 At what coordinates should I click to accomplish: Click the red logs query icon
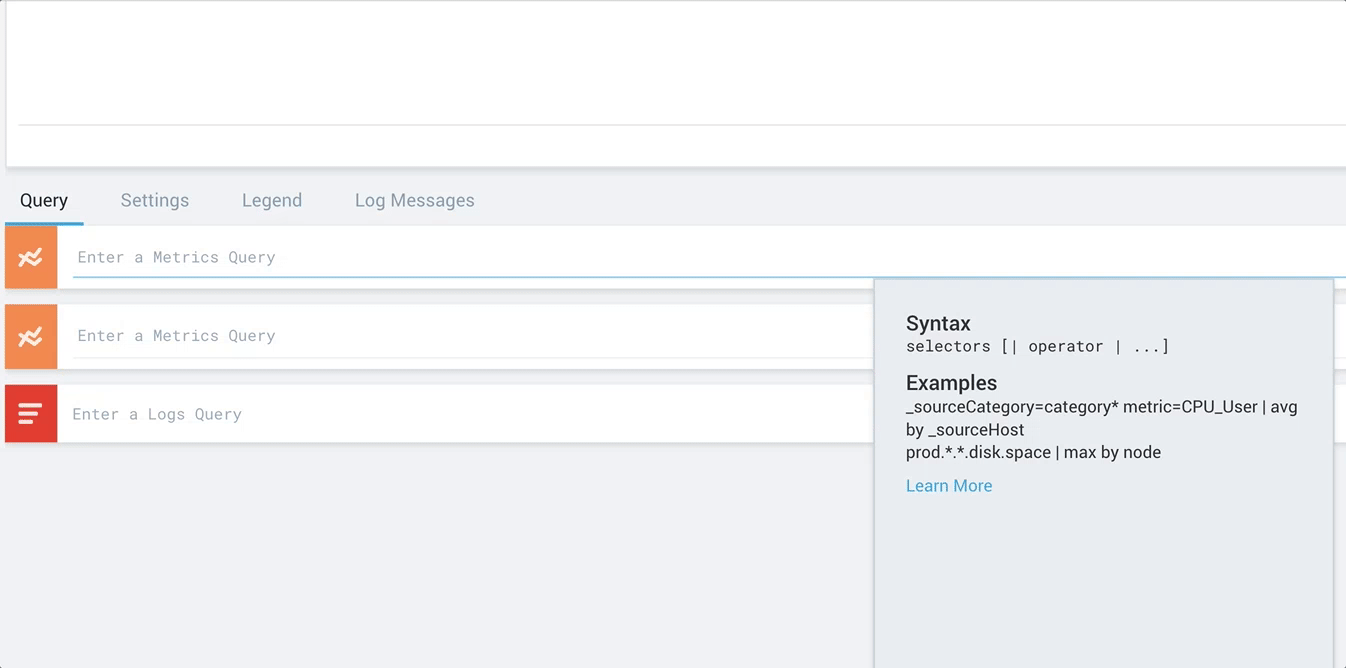(31, 413)
